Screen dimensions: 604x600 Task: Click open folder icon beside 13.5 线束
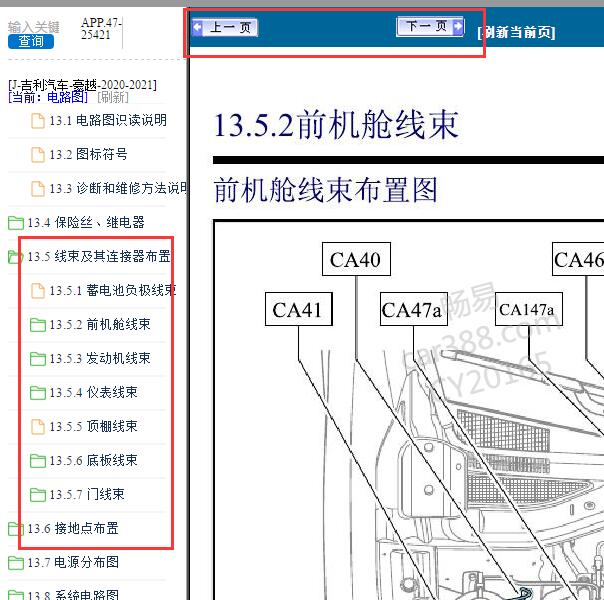pyautogui.click(x=15, y=256)
